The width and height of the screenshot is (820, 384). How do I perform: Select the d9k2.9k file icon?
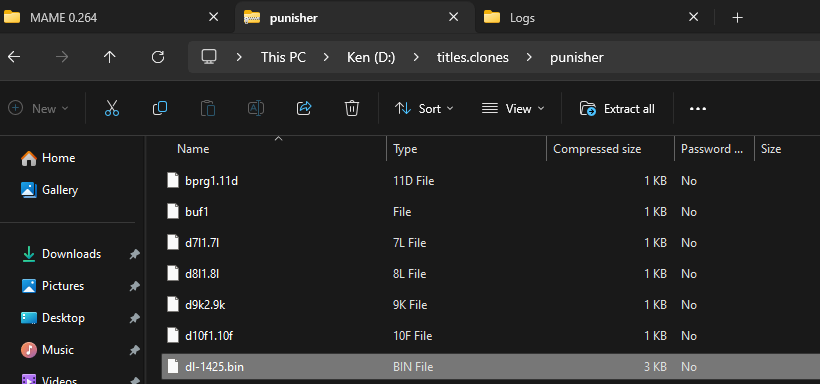(x=173, y=304)
